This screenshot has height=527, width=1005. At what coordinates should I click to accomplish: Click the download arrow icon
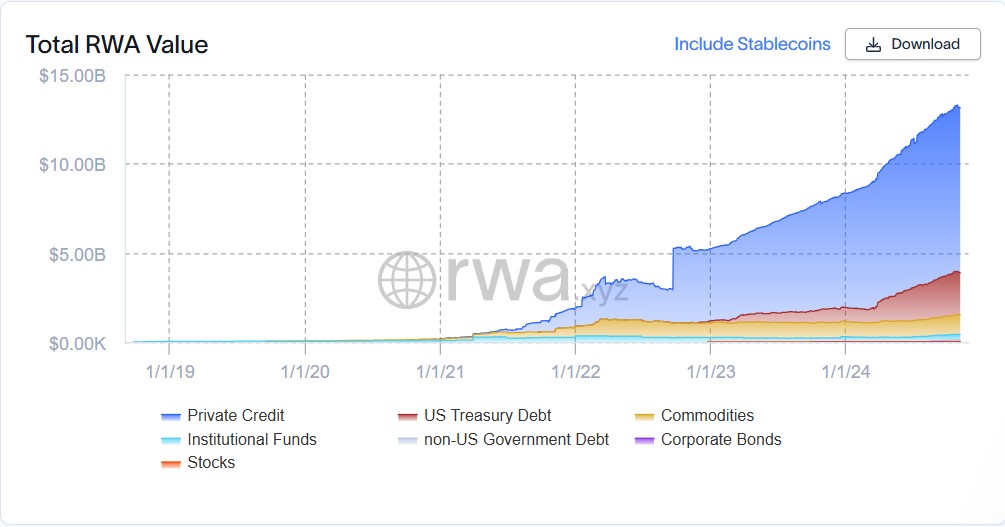[x=873, y=45]
